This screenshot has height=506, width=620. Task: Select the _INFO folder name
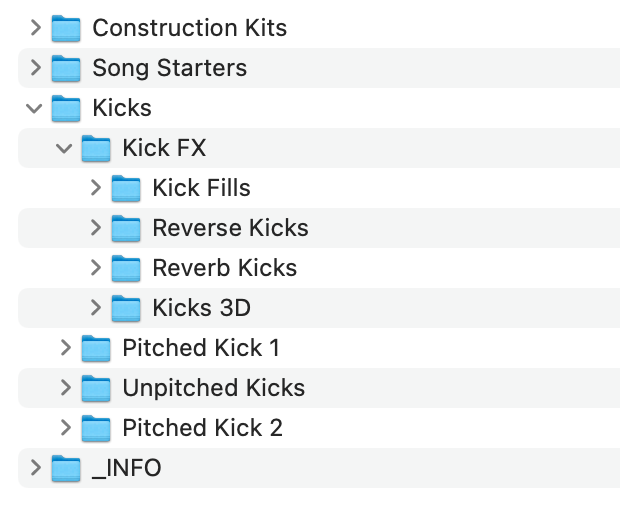(x=127, y=468)
